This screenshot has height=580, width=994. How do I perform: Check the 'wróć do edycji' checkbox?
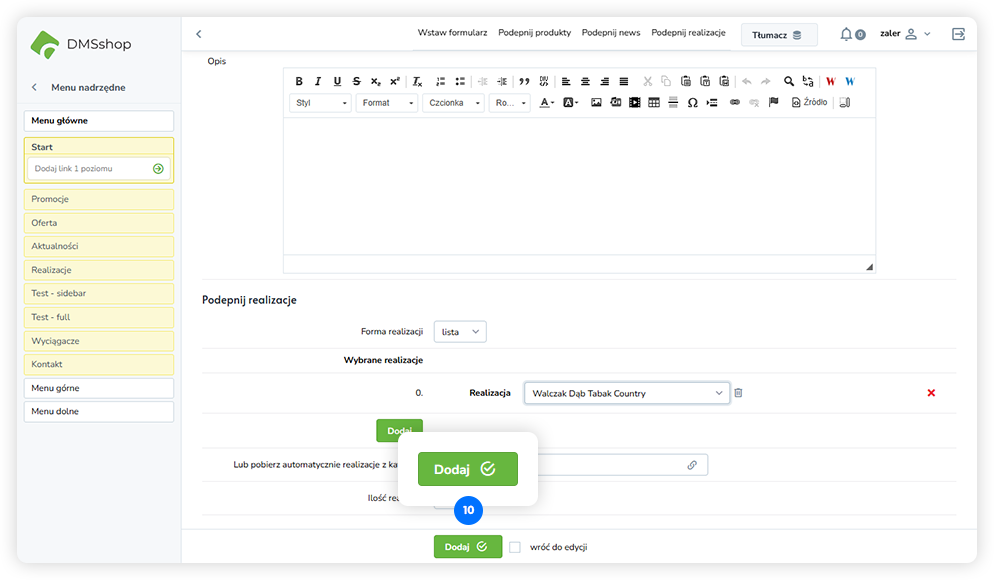(x=515, y=547)
